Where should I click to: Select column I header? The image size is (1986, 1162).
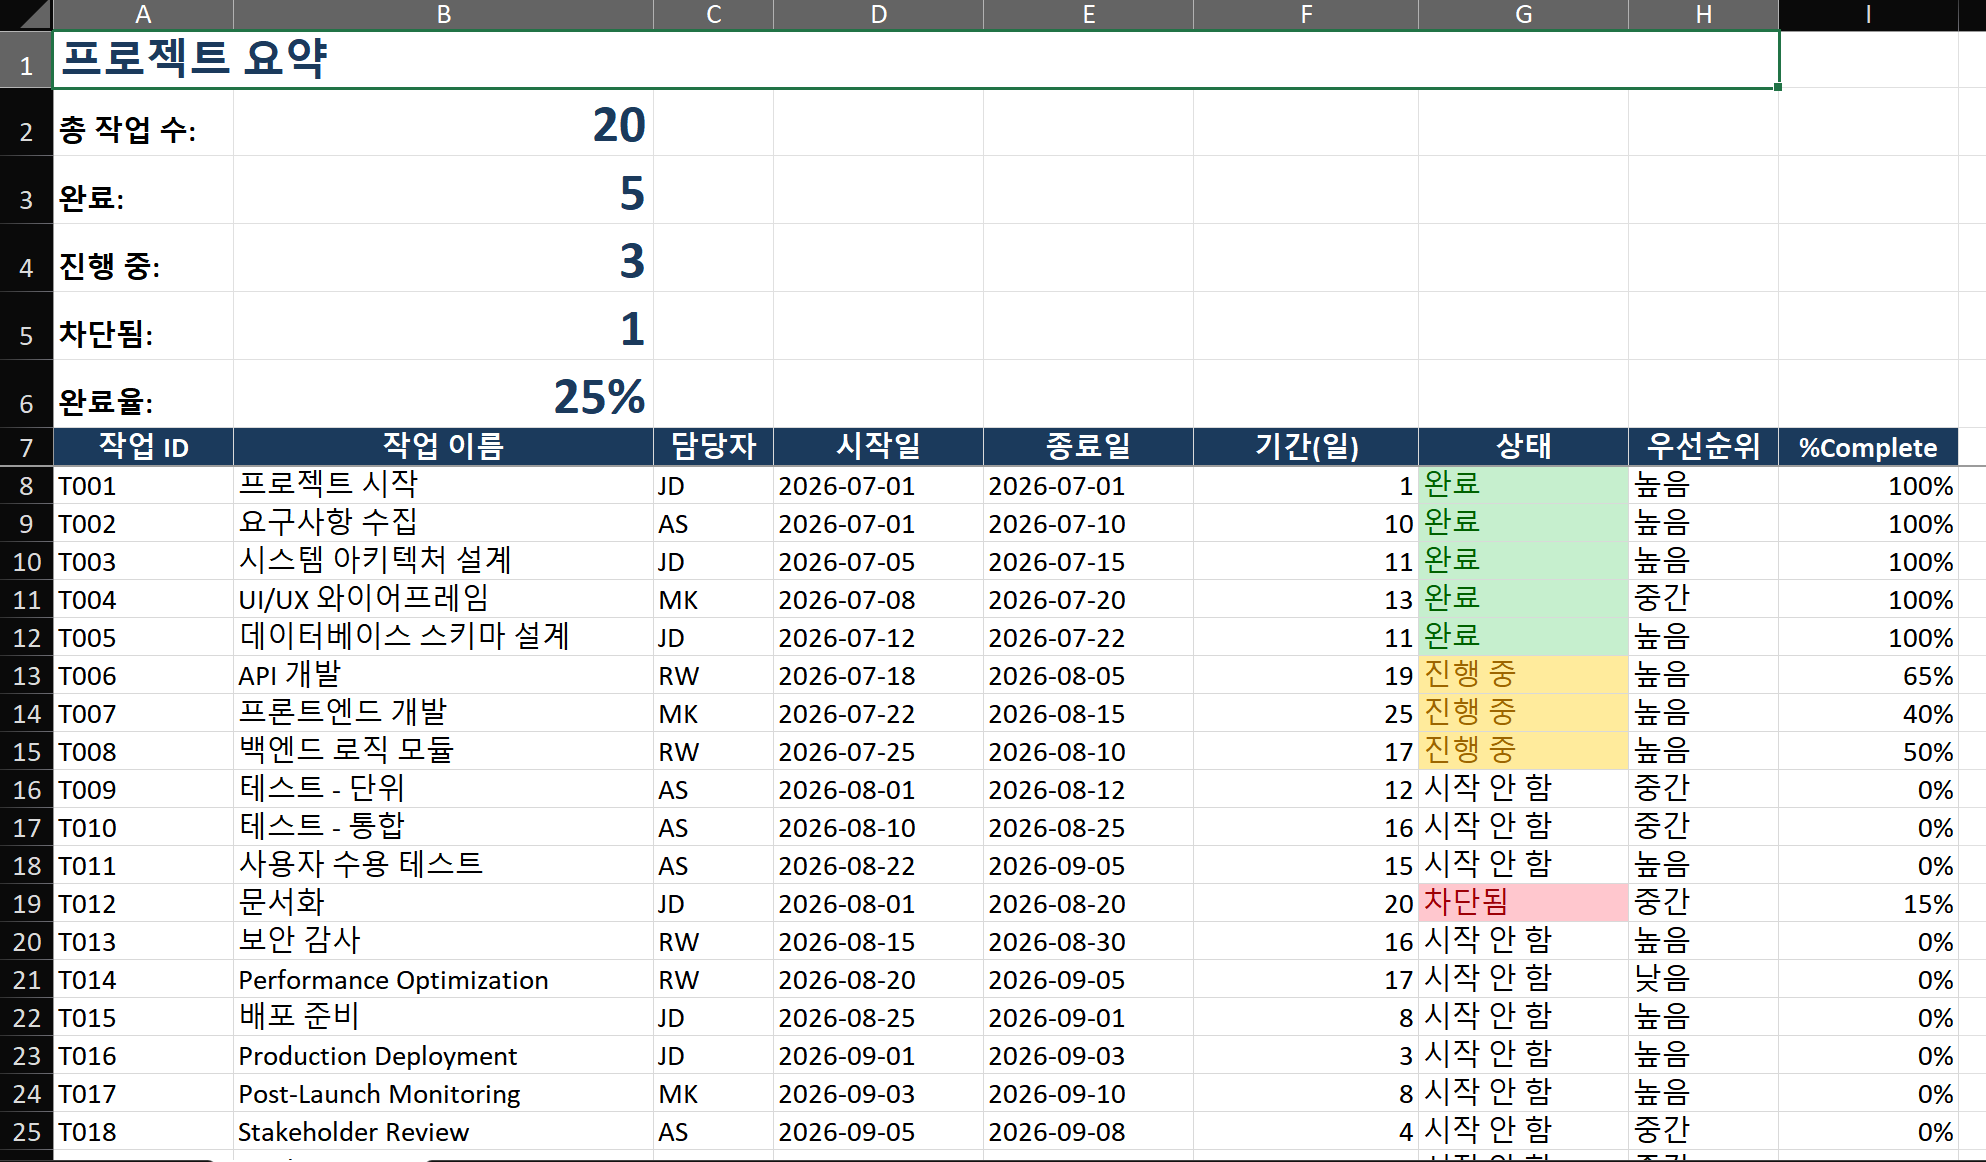(x=1868, y=14)
